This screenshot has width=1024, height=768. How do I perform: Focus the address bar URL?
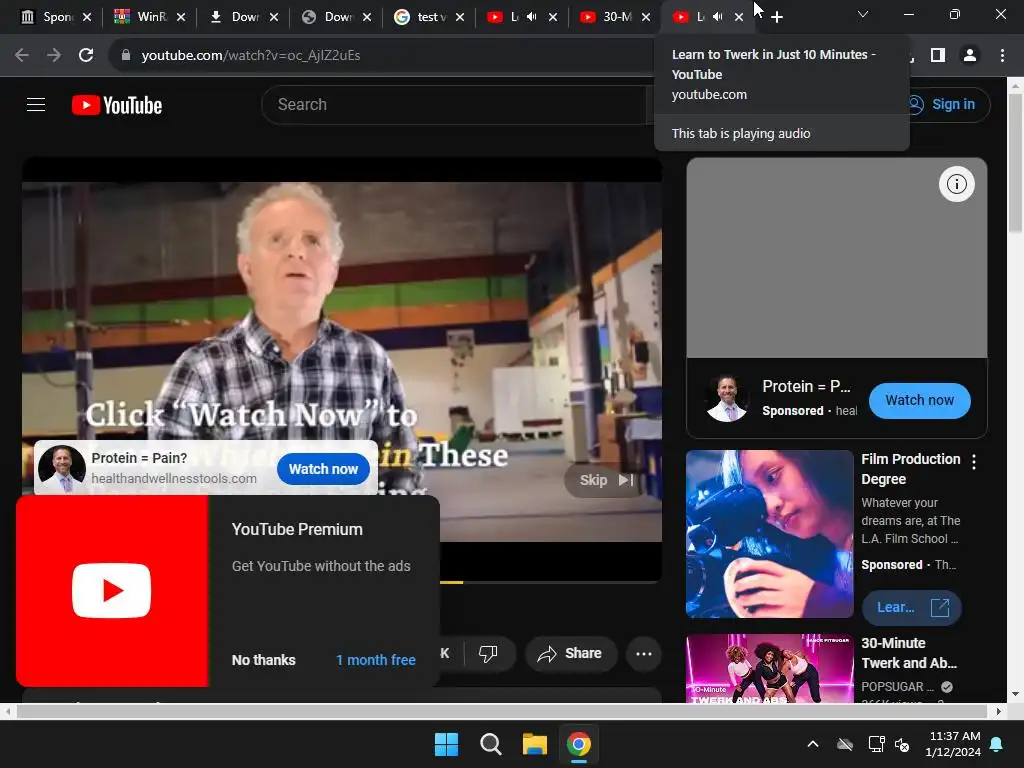tap(251, 56)
